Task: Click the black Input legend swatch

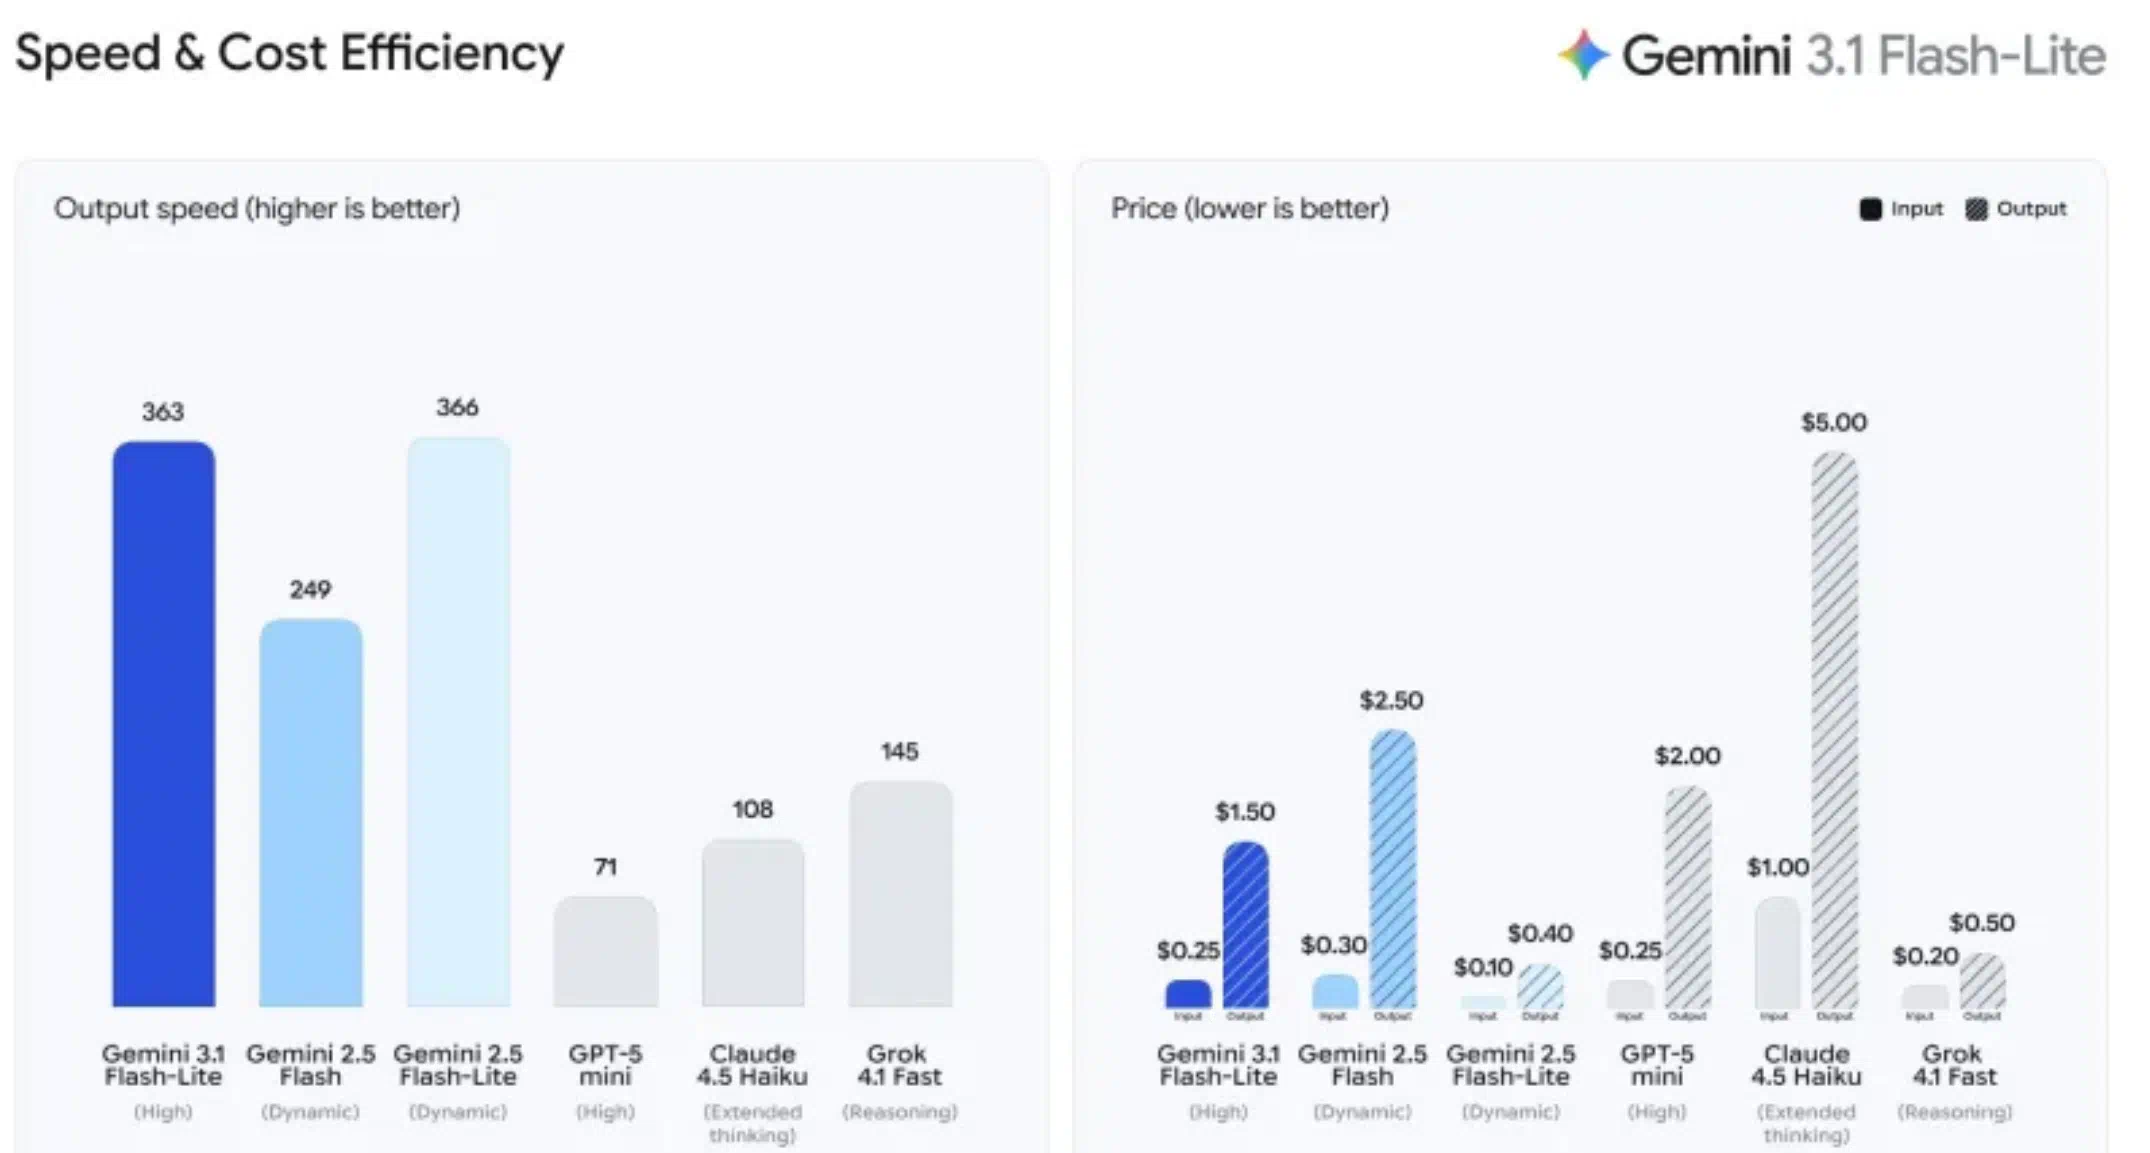Action: (1870, 209)
